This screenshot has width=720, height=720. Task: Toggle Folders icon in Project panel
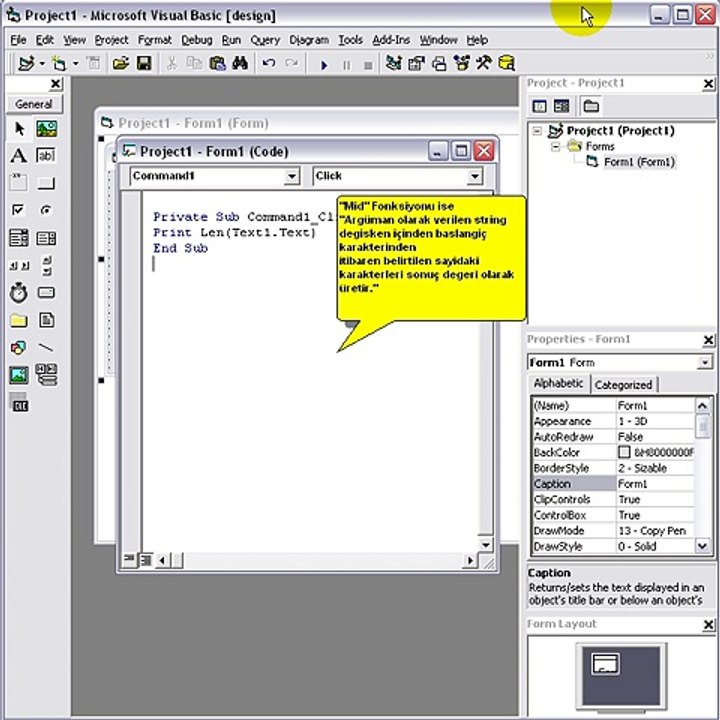tap(591, 107)
